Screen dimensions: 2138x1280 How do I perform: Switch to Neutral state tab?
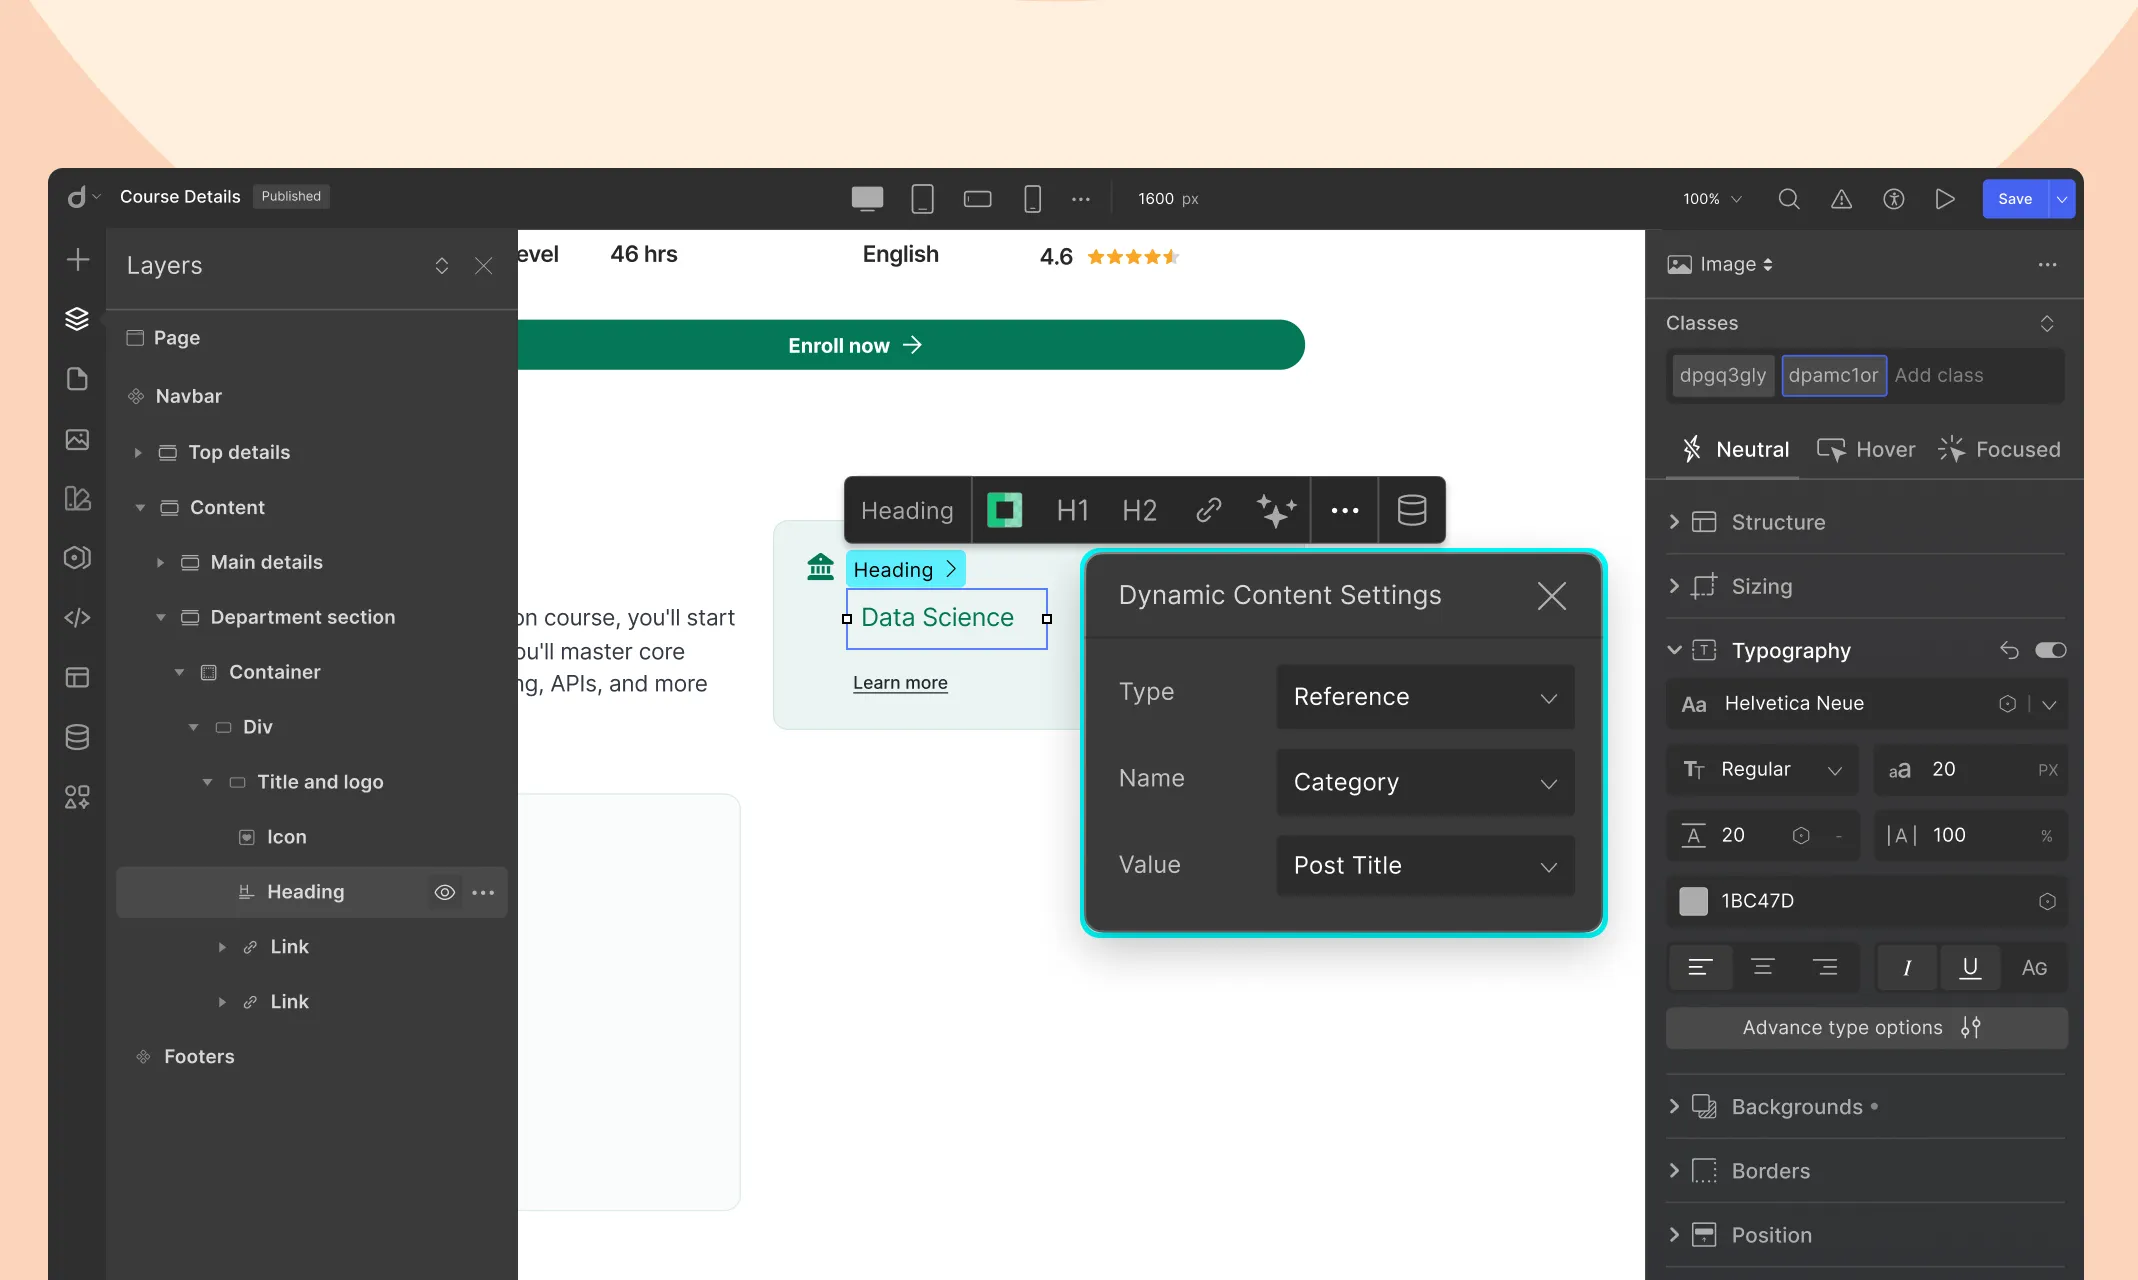[x=1735, y=450]
